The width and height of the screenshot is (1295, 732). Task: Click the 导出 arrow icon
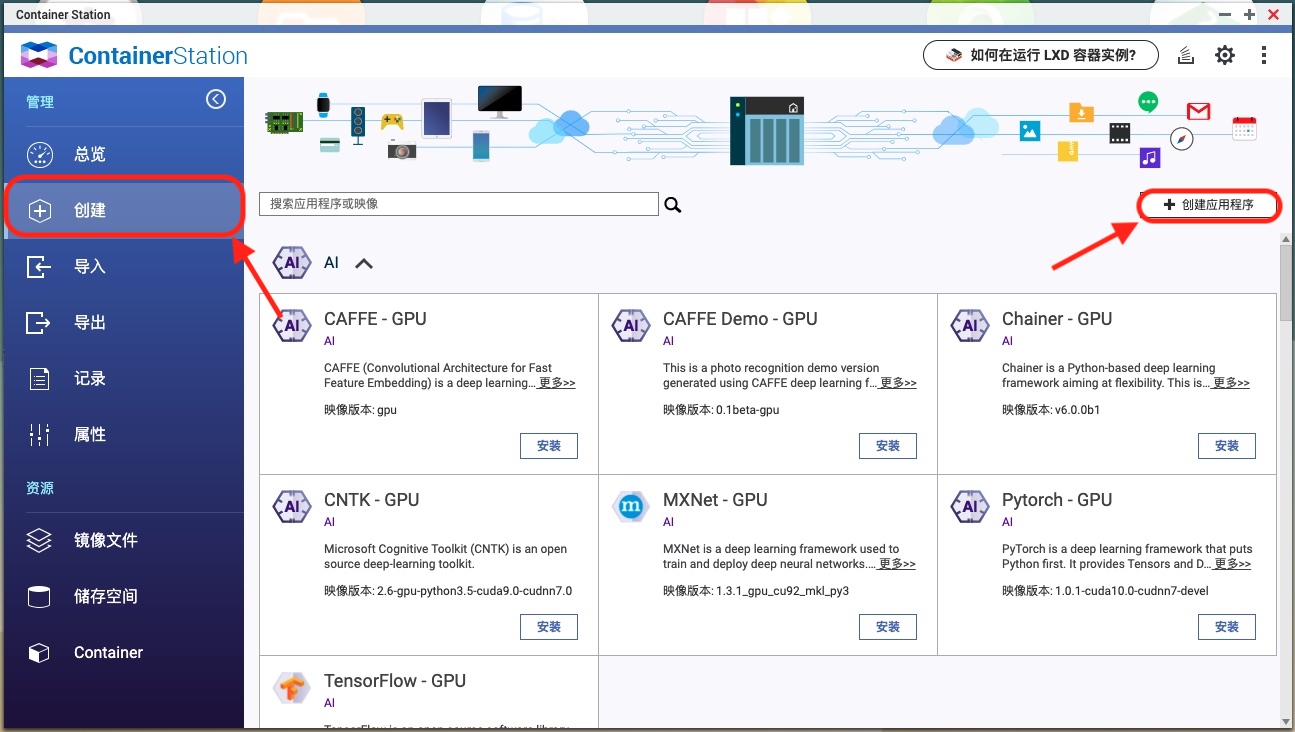click(38, 323)
